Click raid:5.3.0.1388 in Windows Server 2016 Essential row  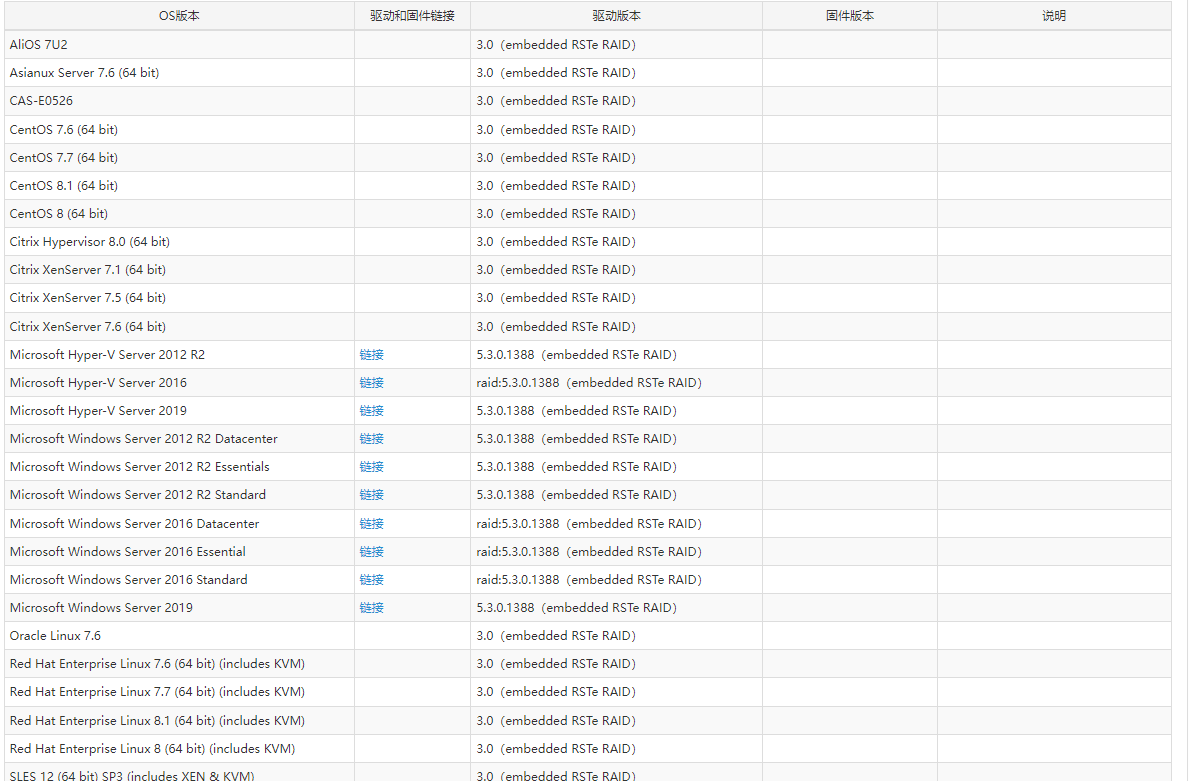point(518,552)
